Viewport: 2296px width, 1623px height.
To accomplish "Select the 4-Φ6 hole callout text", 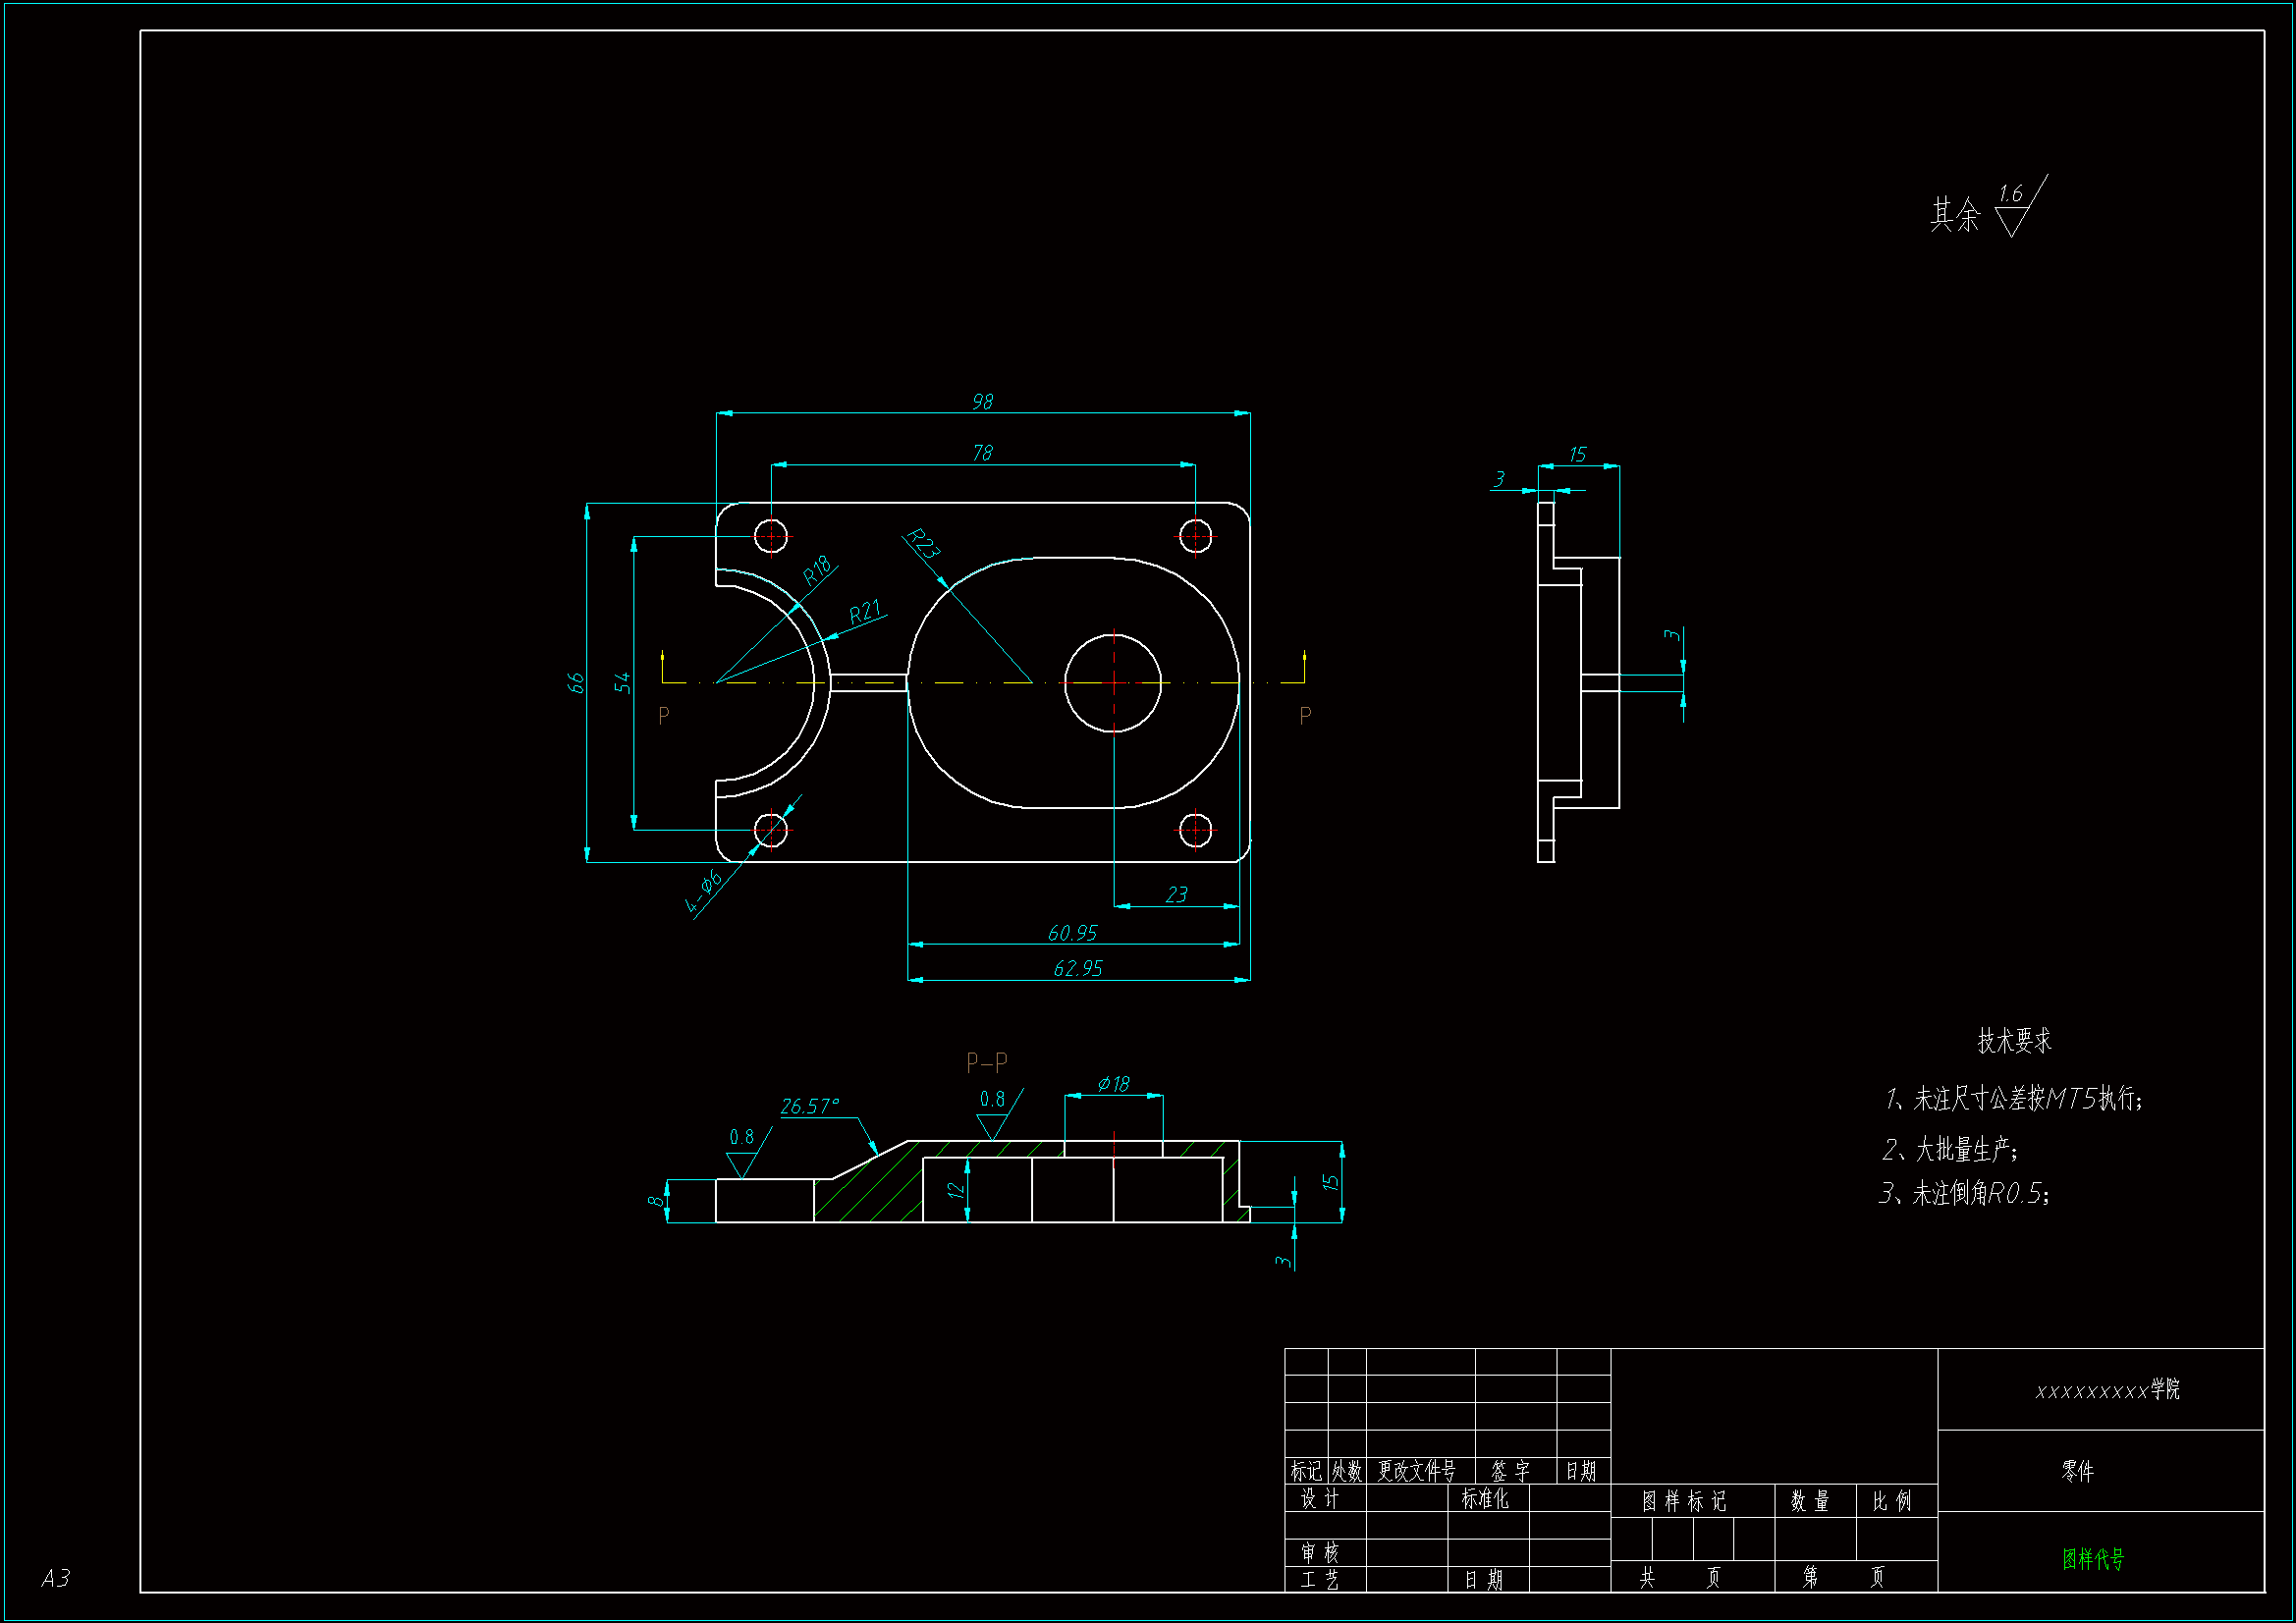I will pyautogui.click(x=704, y=892).
